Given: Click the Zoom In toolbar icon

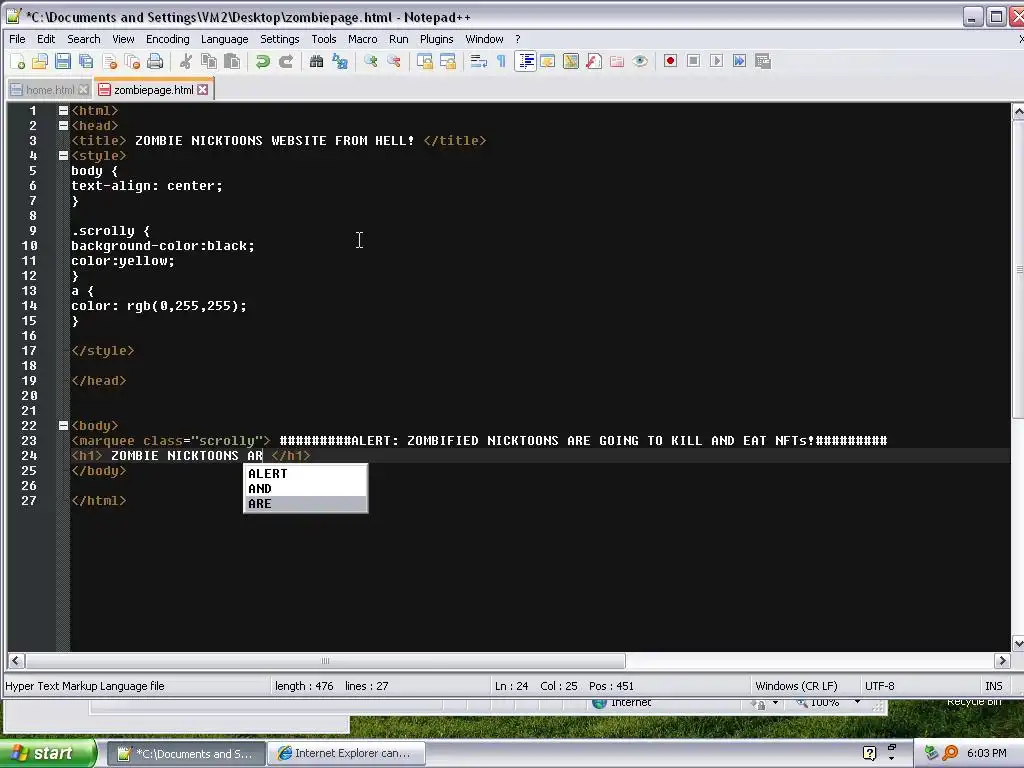Looking at the screenshot, I should click(370, 61).
